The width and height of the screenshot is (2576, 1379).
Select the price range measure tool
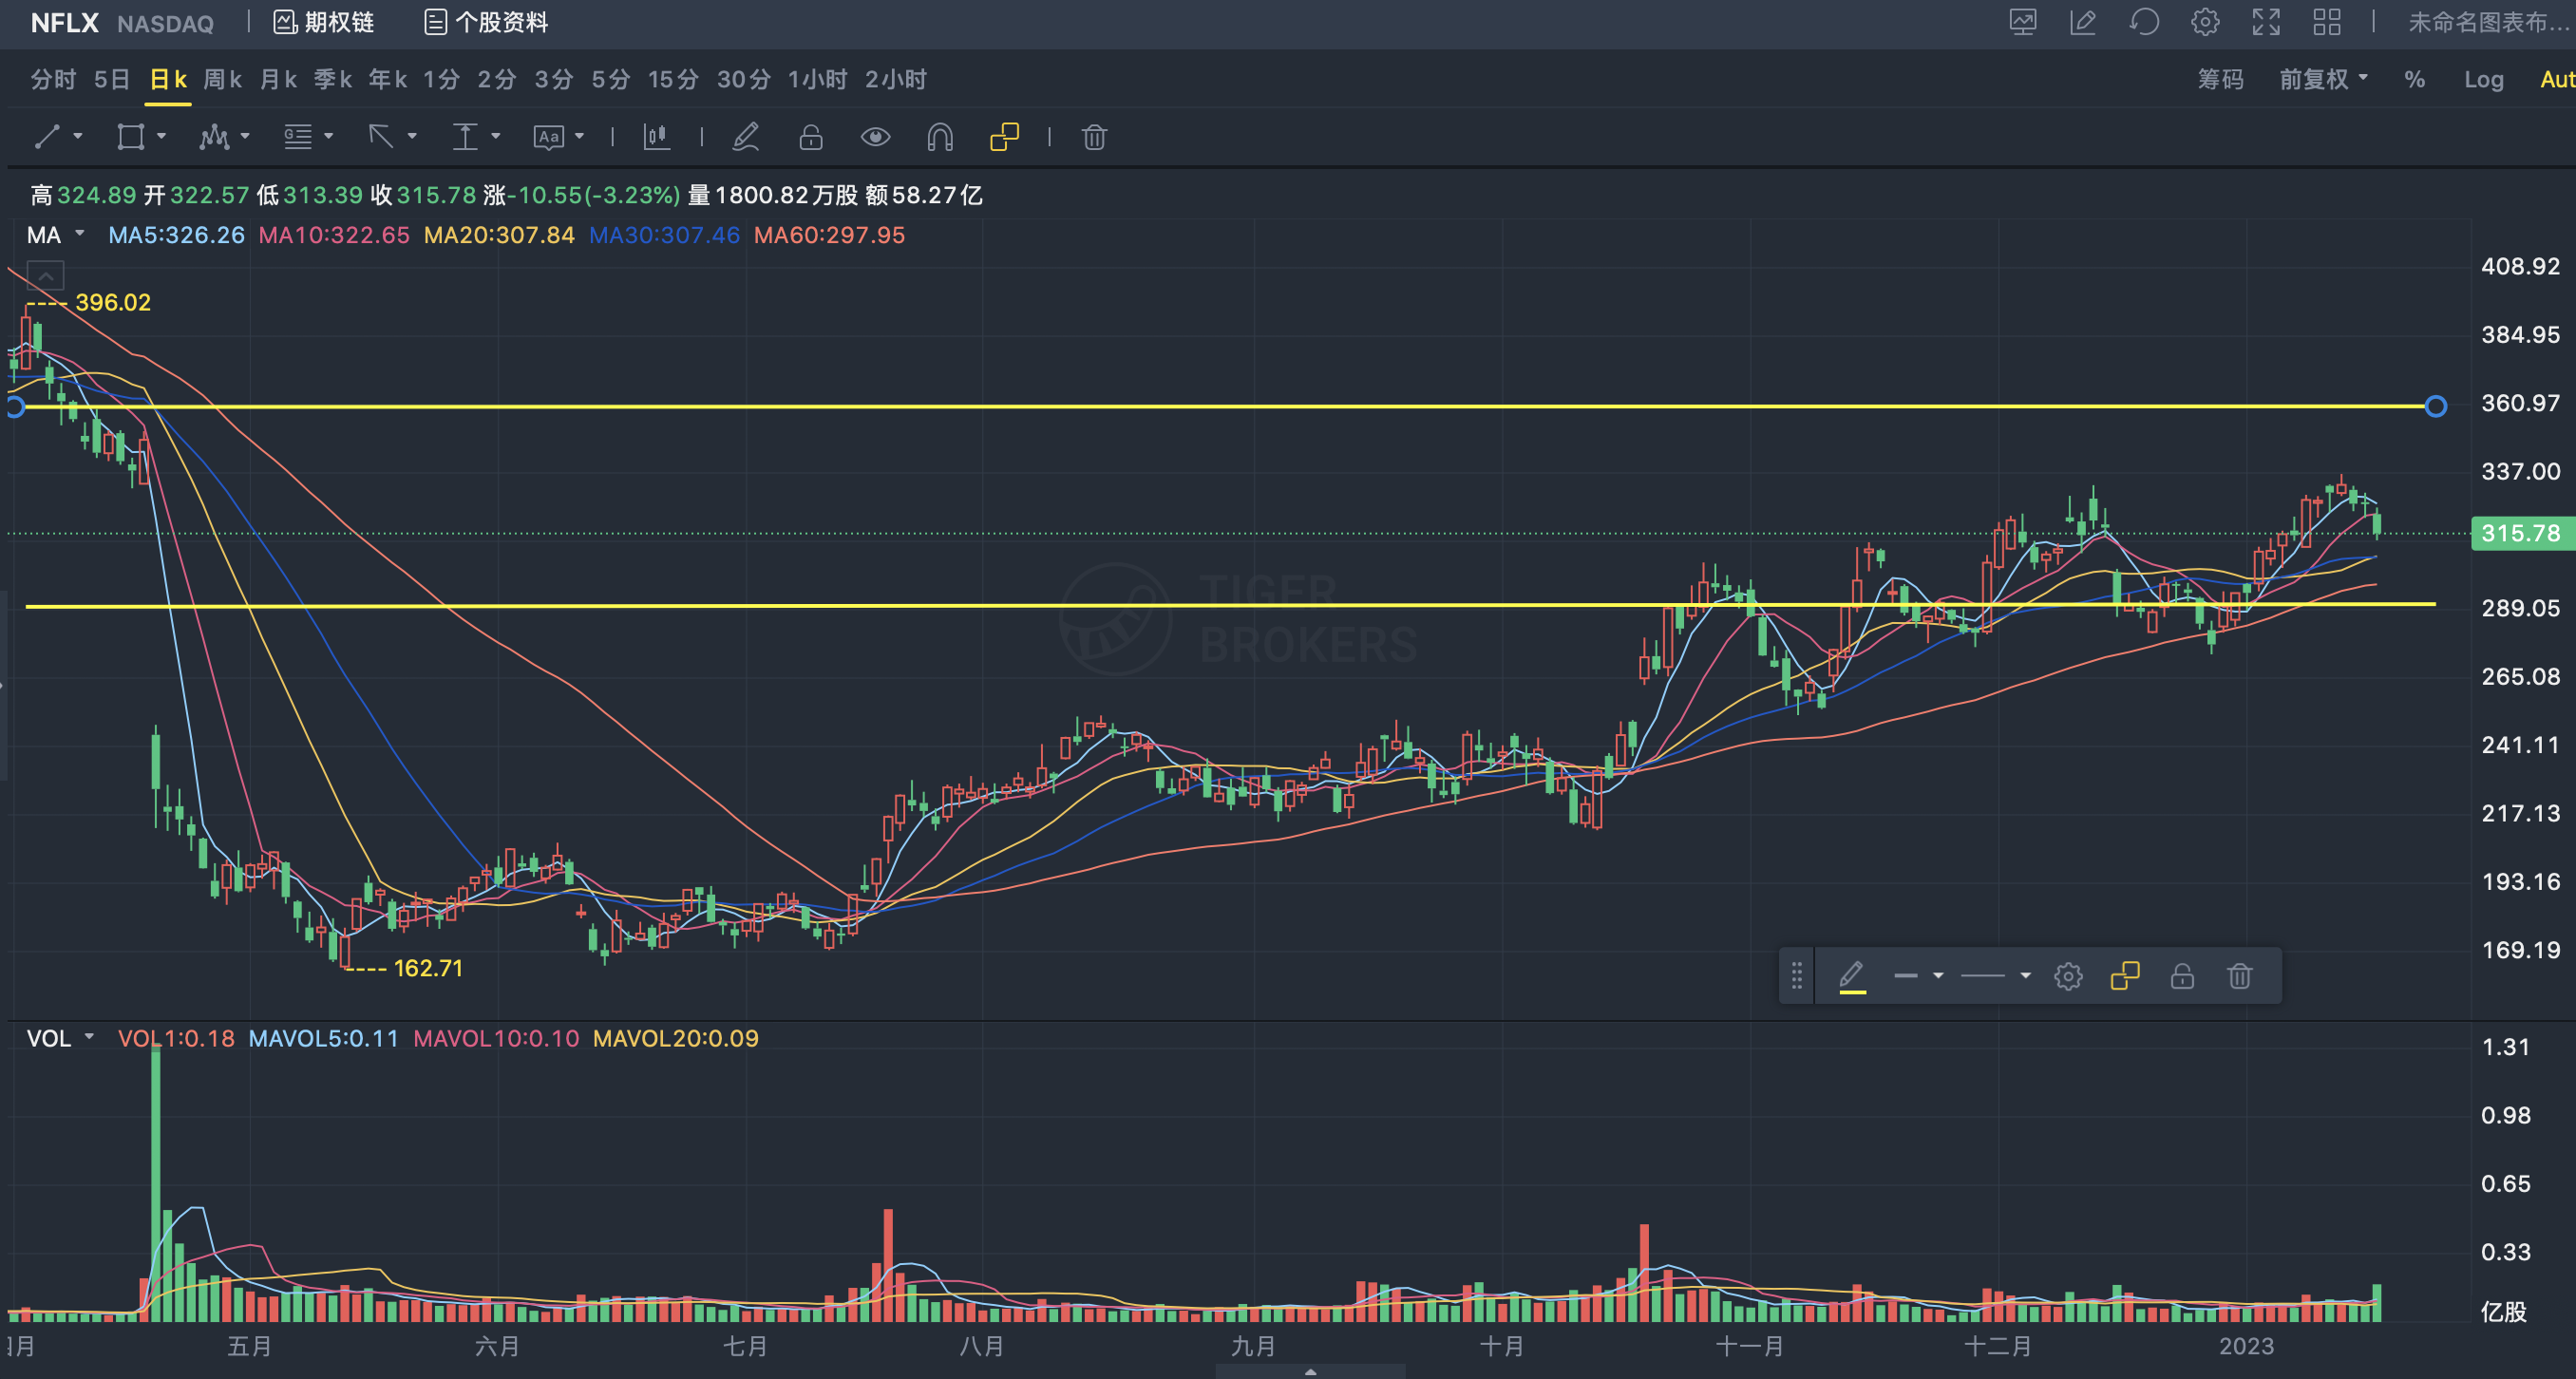point(465,137)
